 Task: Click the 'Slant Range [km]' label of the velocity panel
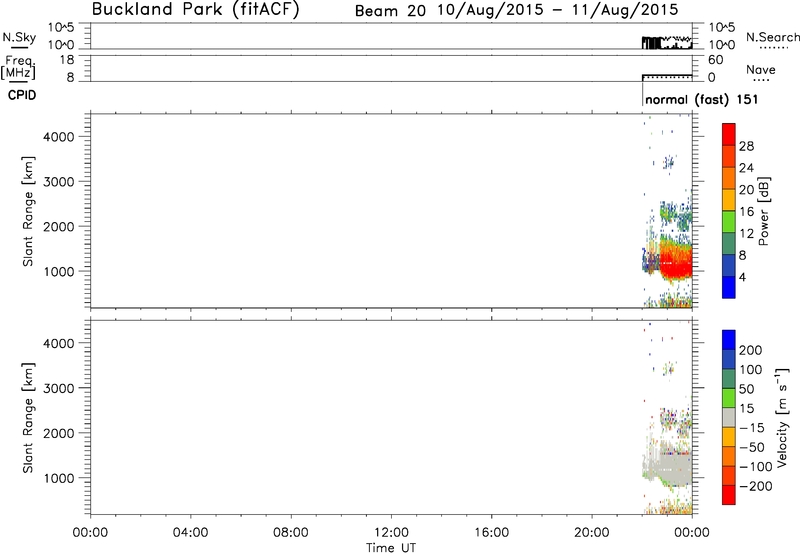[28, 418]
